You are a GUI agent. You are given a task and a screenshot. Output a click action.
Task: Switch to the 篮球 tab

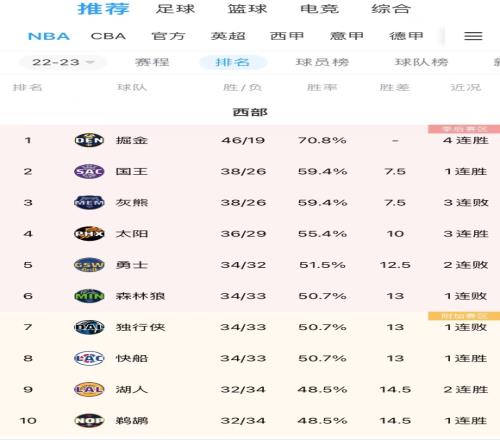click(x=247, y=9)
